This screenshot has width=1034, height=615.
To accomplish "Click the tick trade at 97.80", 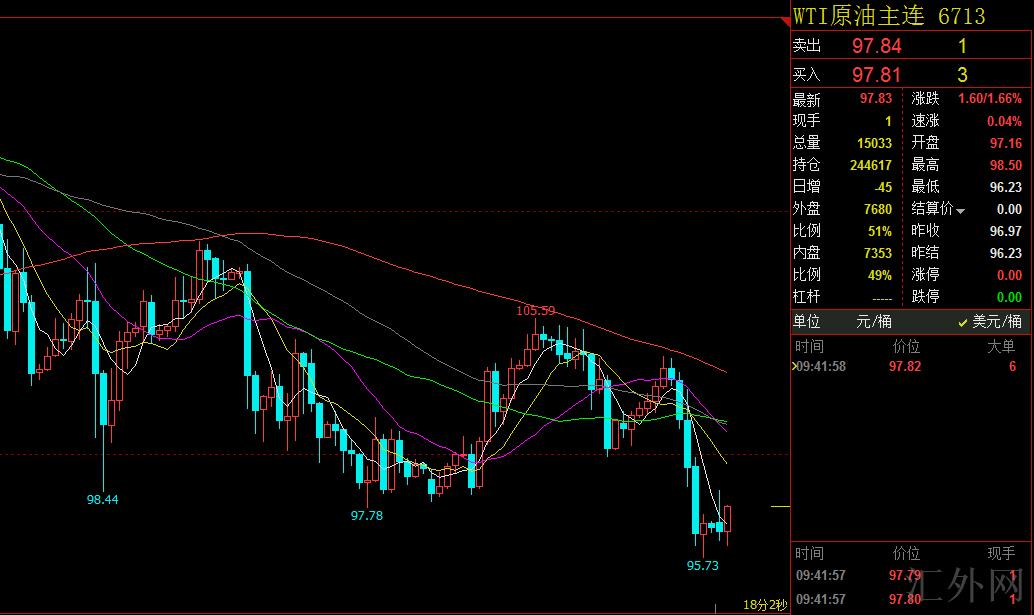I will click(x=905, y=599).
